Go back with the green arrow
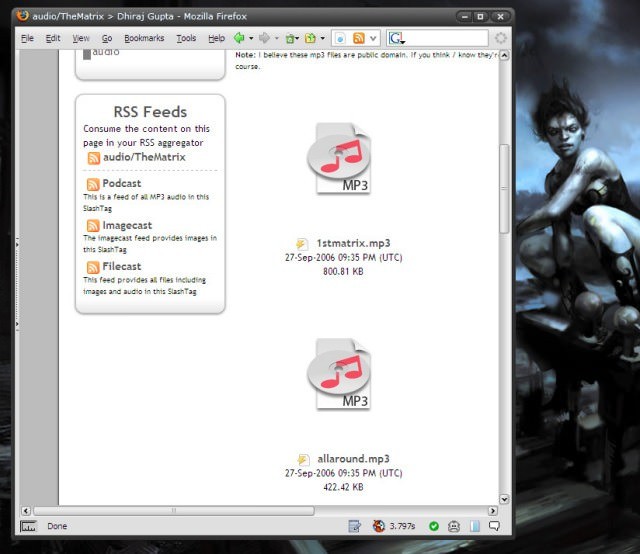 (x=239, y=38)
